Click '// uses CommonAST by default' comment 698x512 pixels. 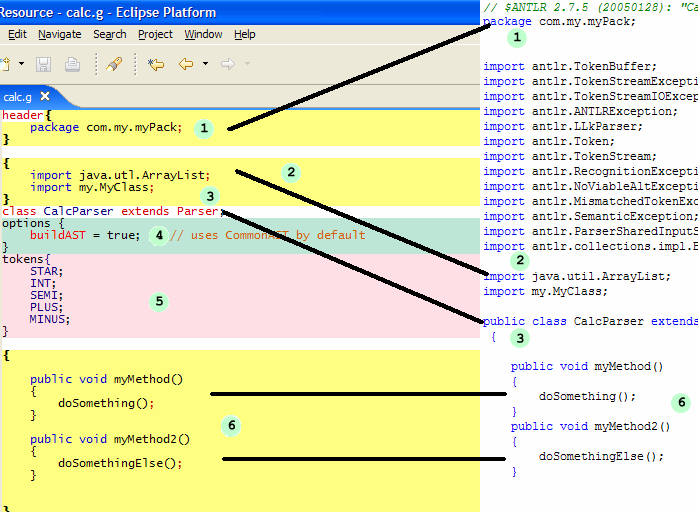[x=268, y=235]
